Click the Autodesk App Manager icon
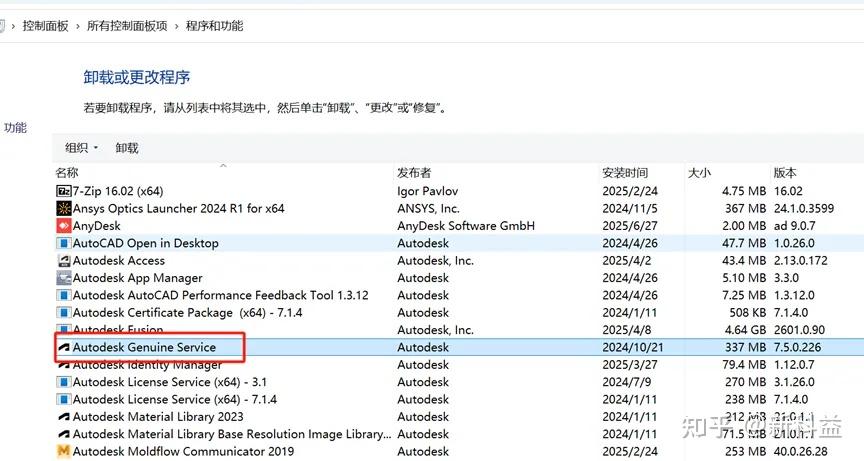This screenshot has height=461, width=864. point(64,278)
